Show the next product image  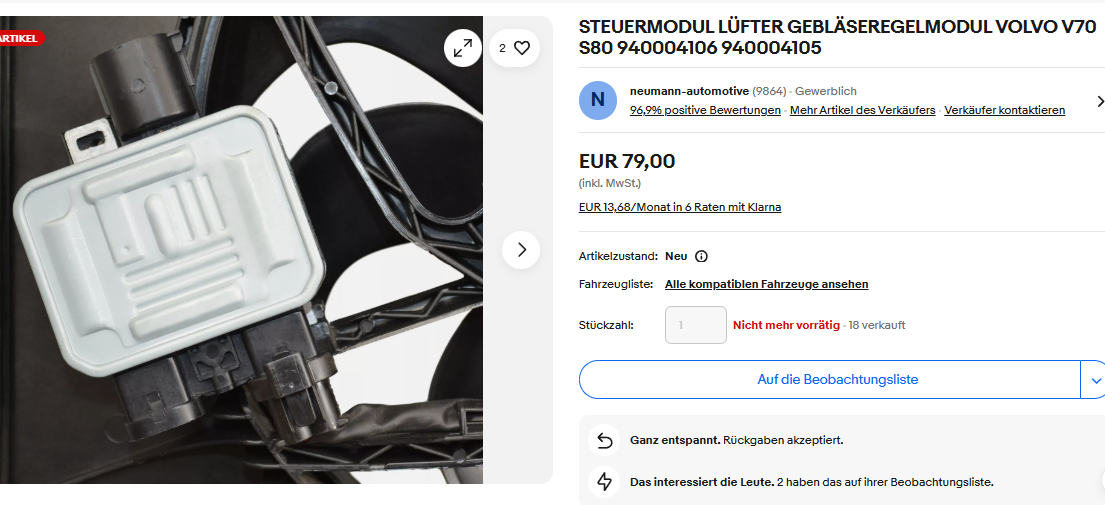521,249
